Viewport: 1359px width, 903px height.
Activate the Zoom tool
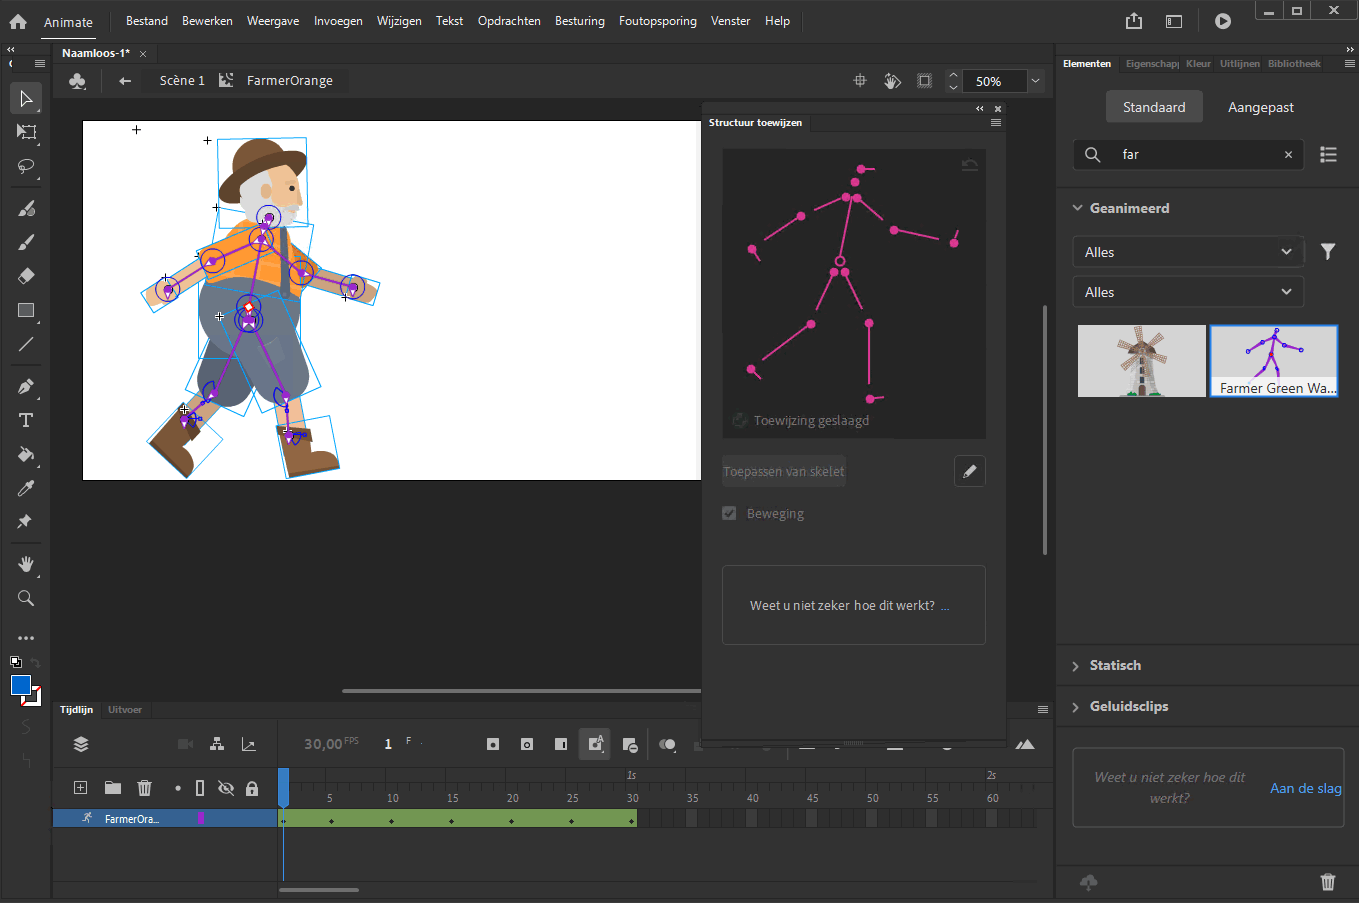(x=26, y=598)
